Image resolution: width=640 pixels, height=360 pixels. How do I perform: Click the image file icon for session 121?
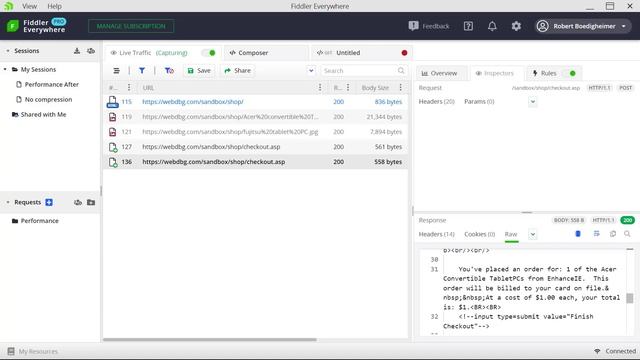pos(113,132)
